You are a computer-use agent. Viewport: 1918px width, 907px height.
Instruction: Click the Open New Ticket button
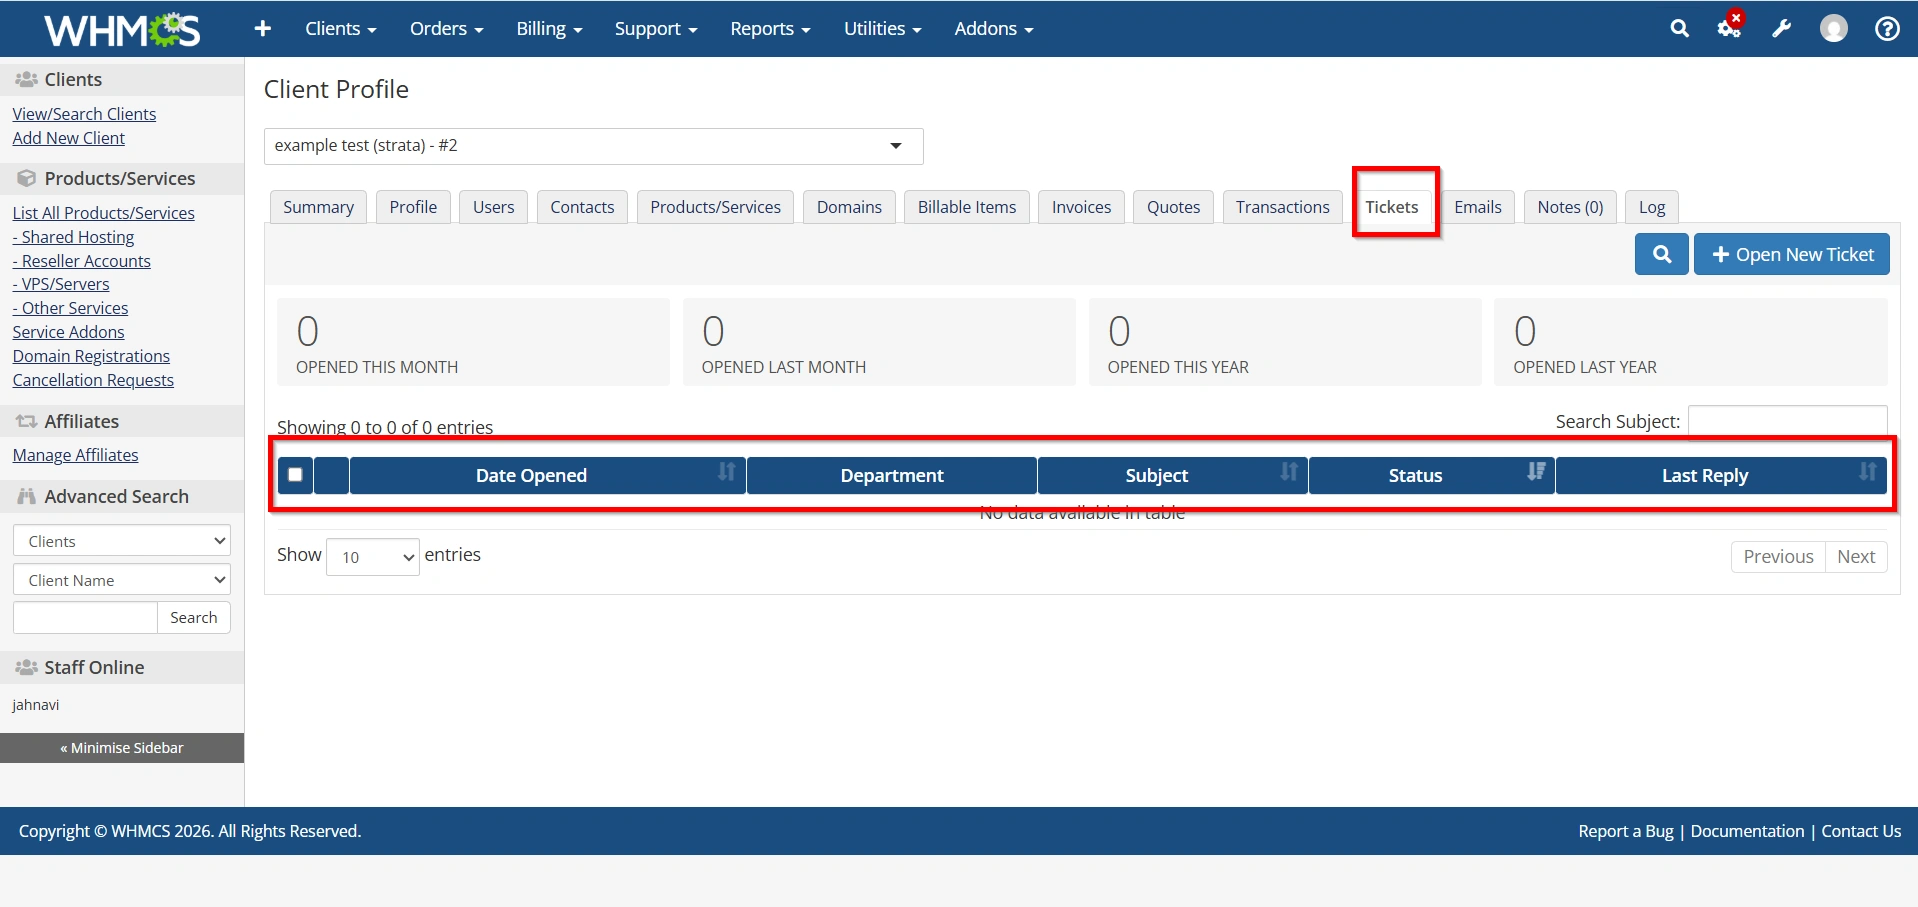[x=1792, y=254]
